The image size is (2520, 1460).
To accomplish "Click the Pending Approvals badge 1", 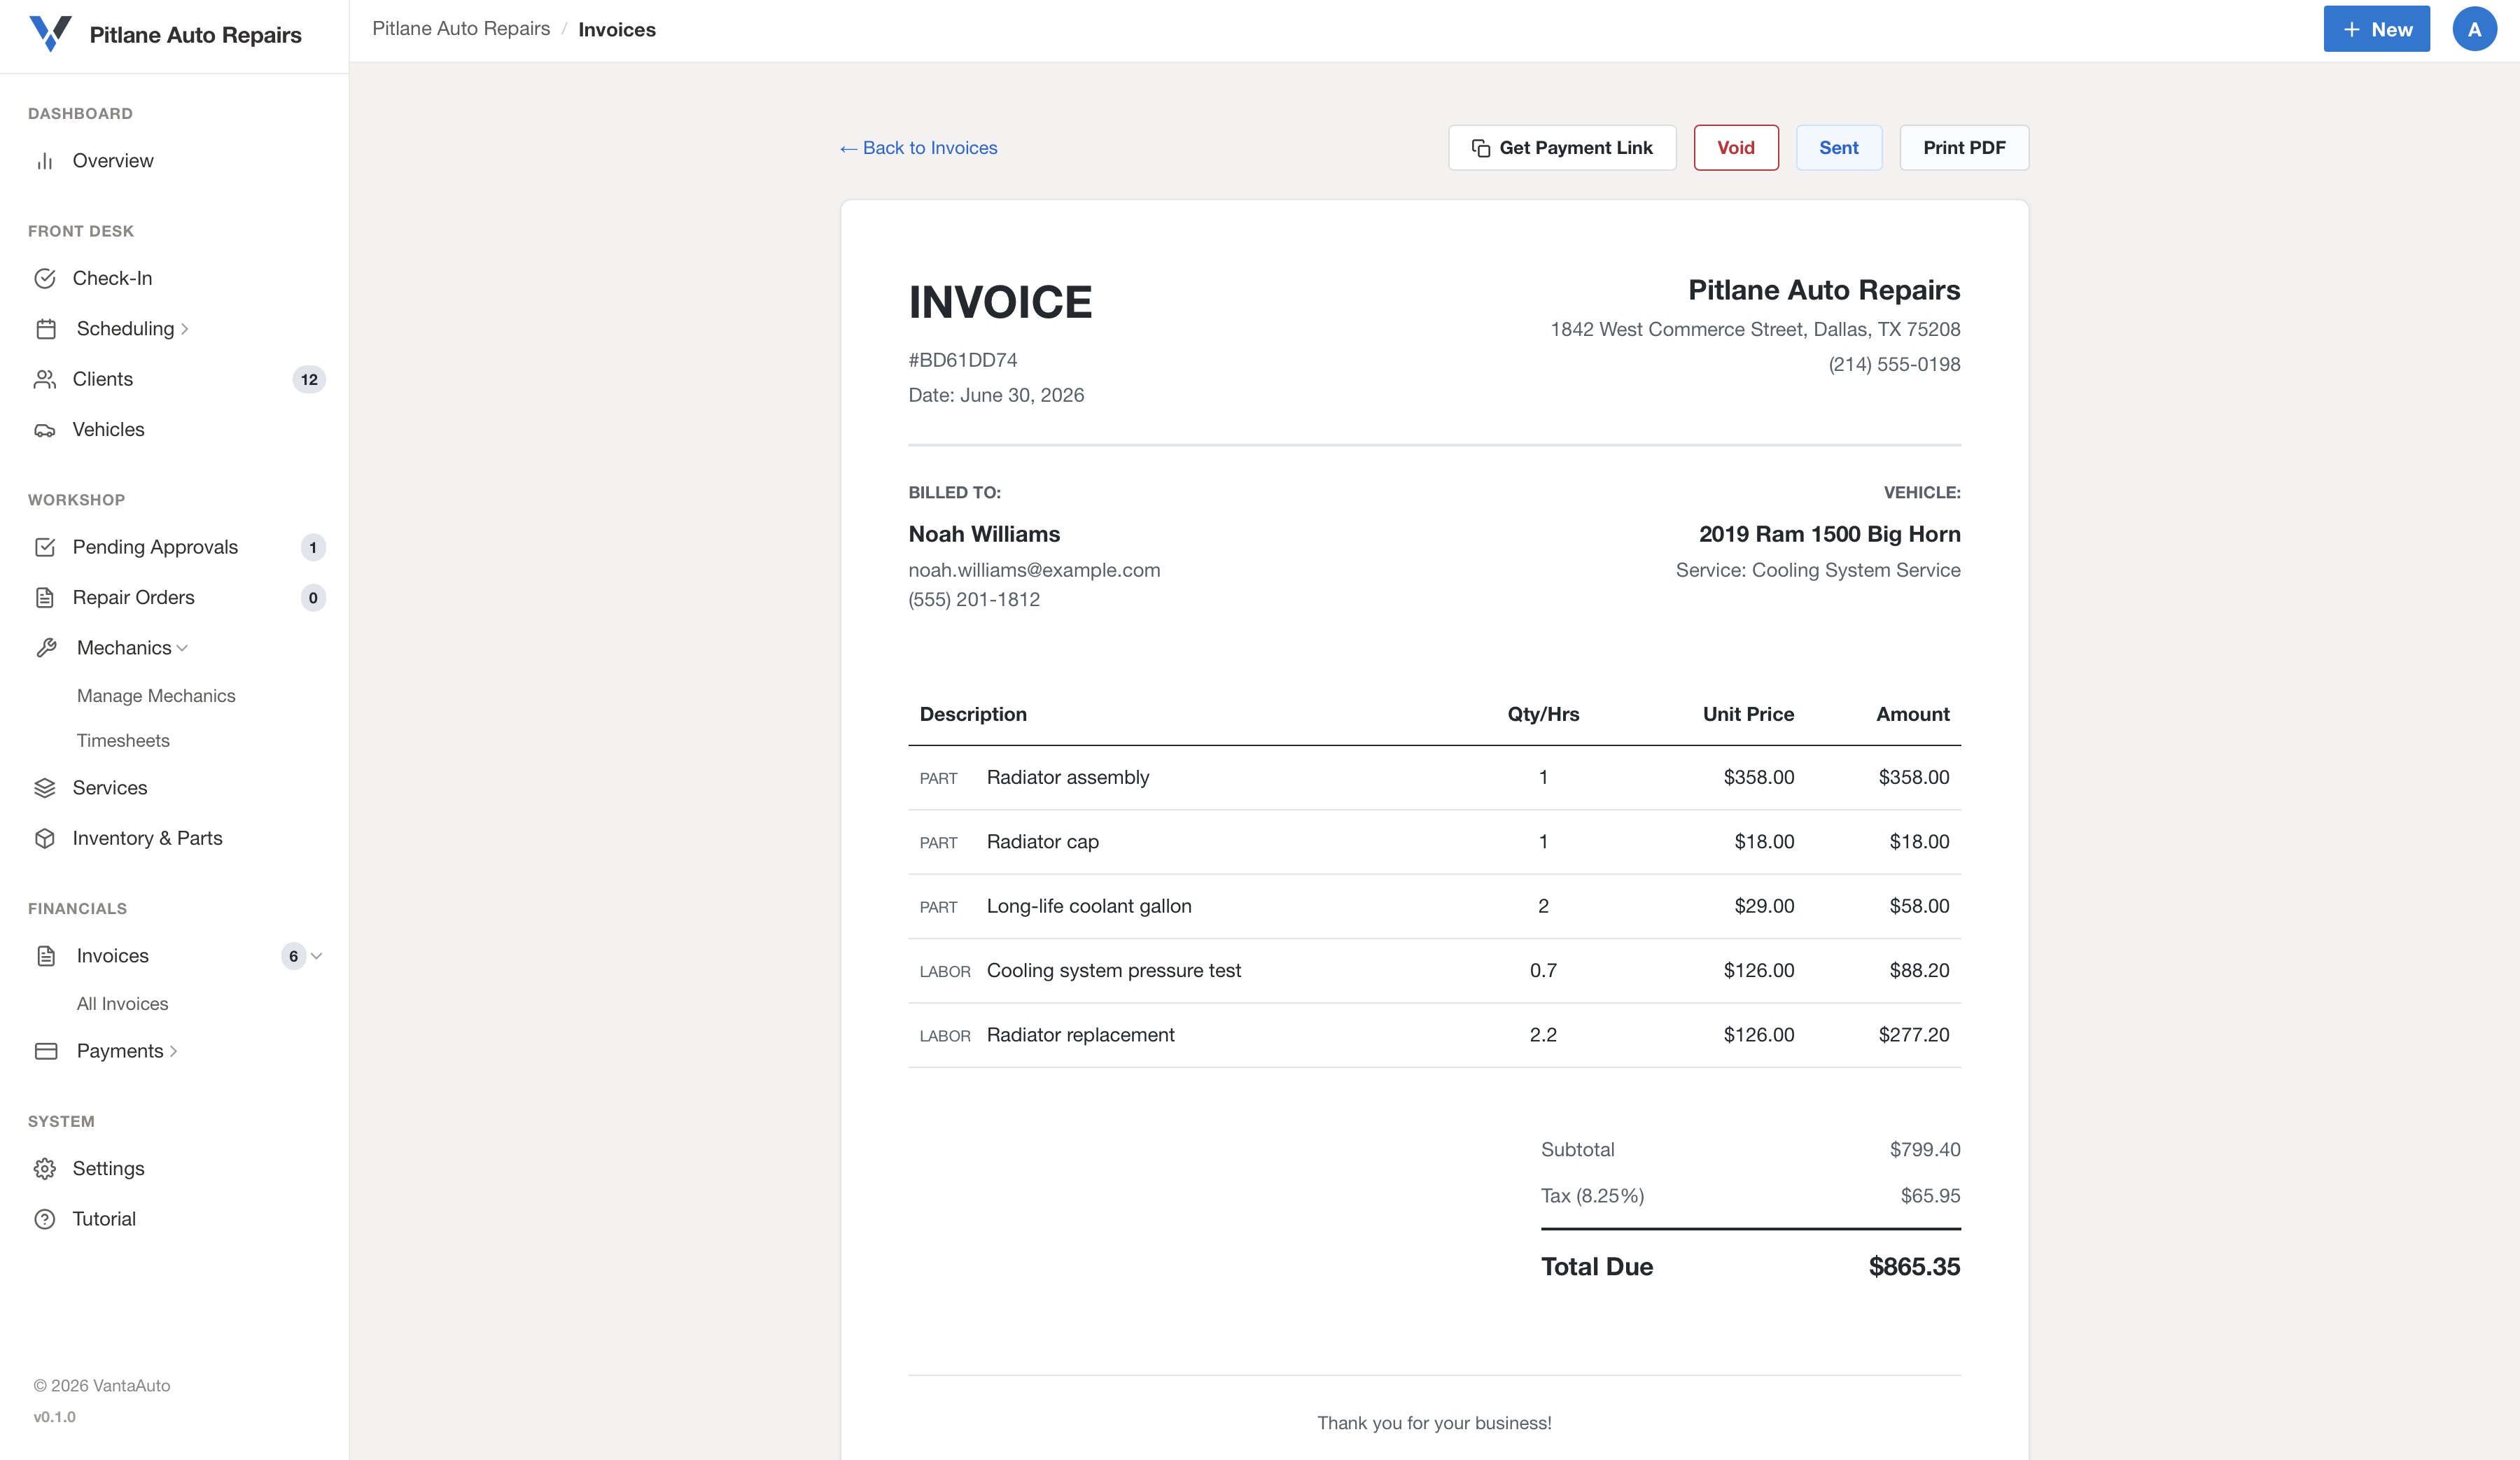I will pyautogui.click(x=313, y=548).
